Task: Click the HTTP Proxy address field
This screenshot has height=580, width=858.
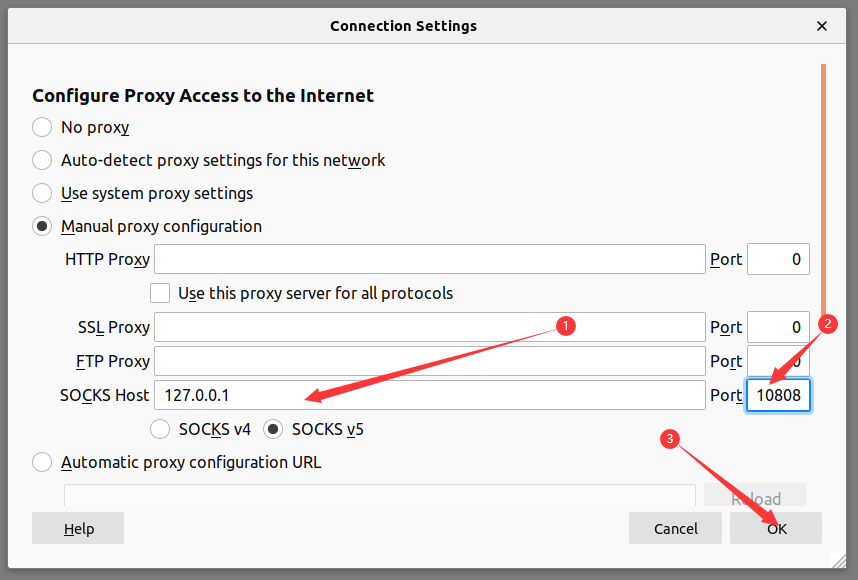Action: click(x=430, y=259)
